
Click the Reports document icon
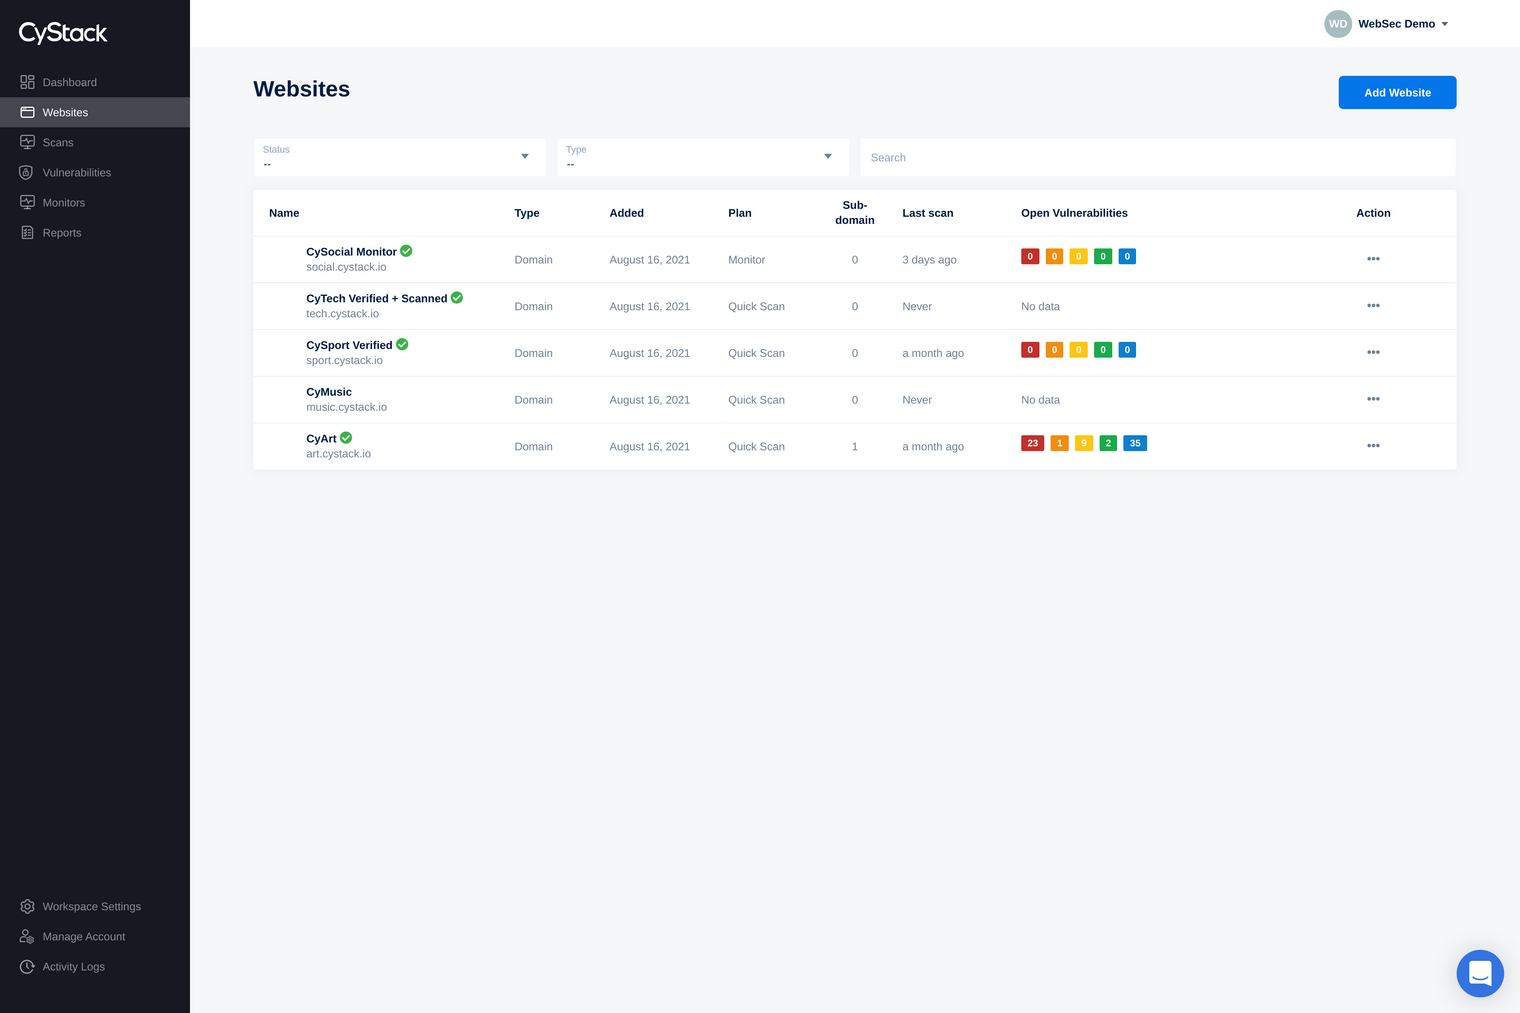click(27, 232)
